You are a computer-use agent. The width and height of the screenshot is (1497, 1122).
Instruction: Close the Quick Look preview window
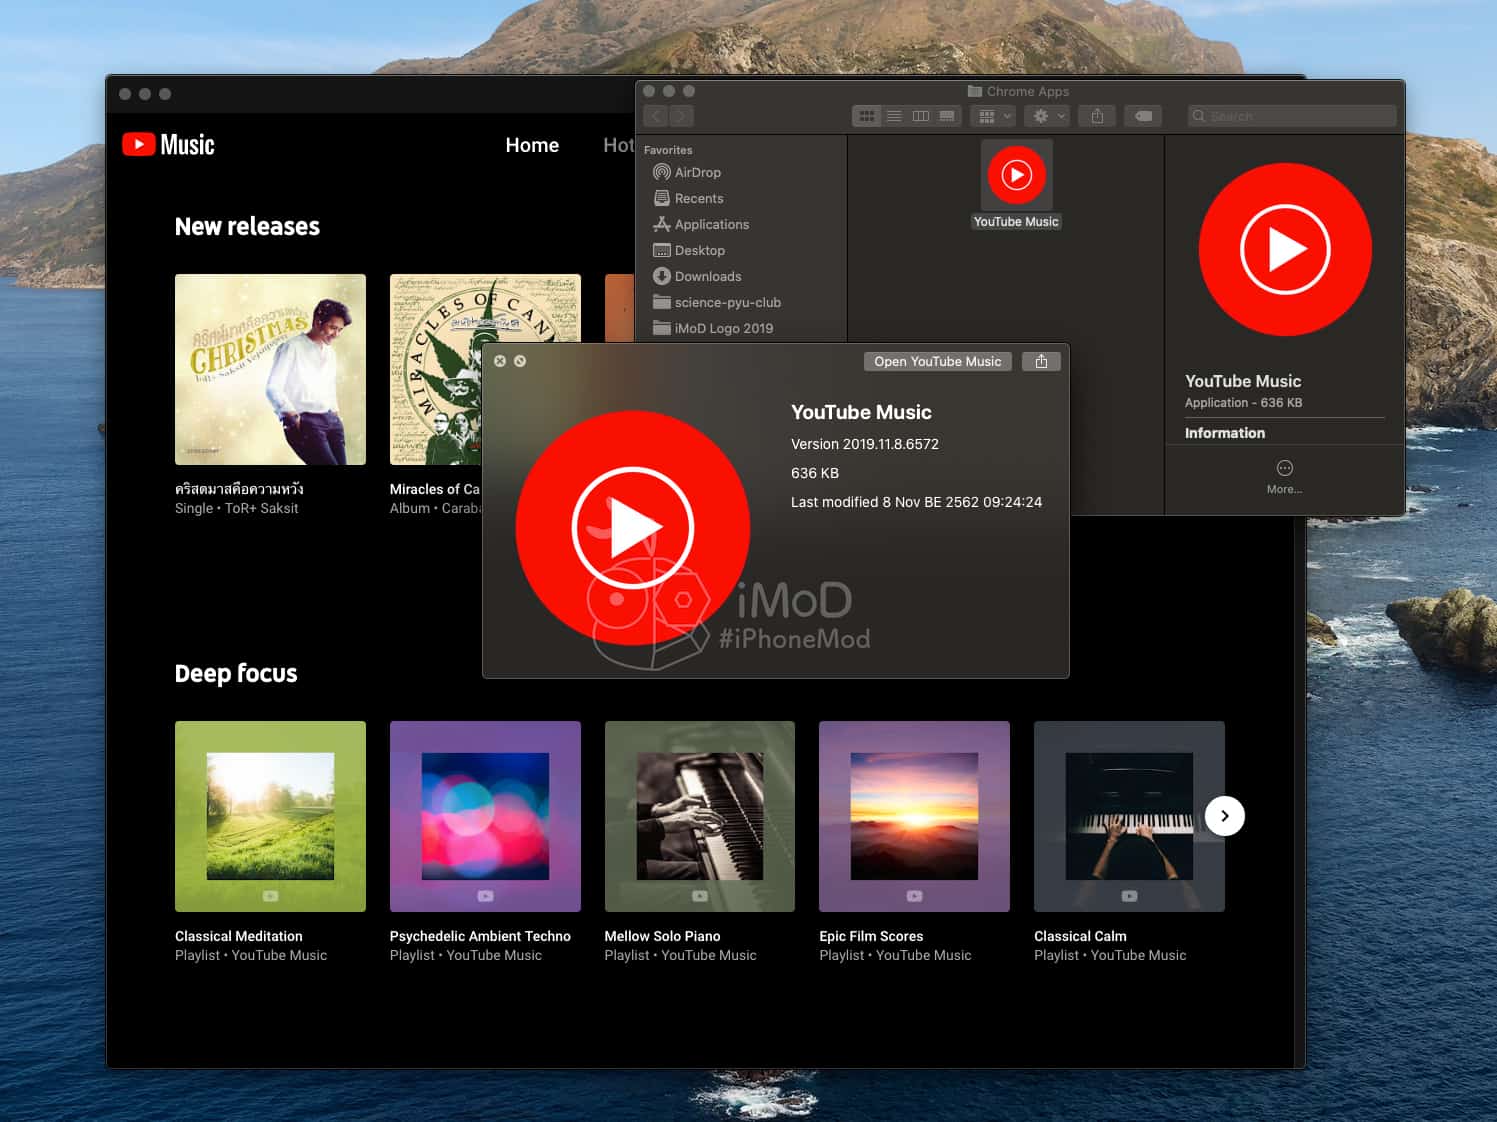(500, 361)
